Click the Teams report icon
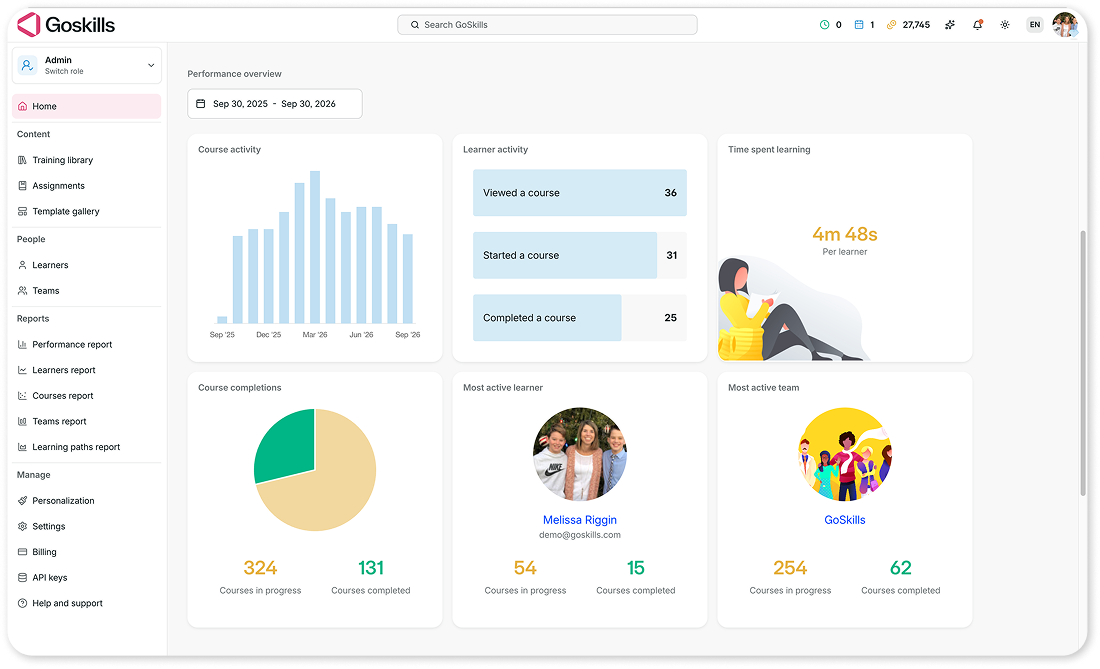This screenshot has width=1100, height=669. tap(22, 421)
